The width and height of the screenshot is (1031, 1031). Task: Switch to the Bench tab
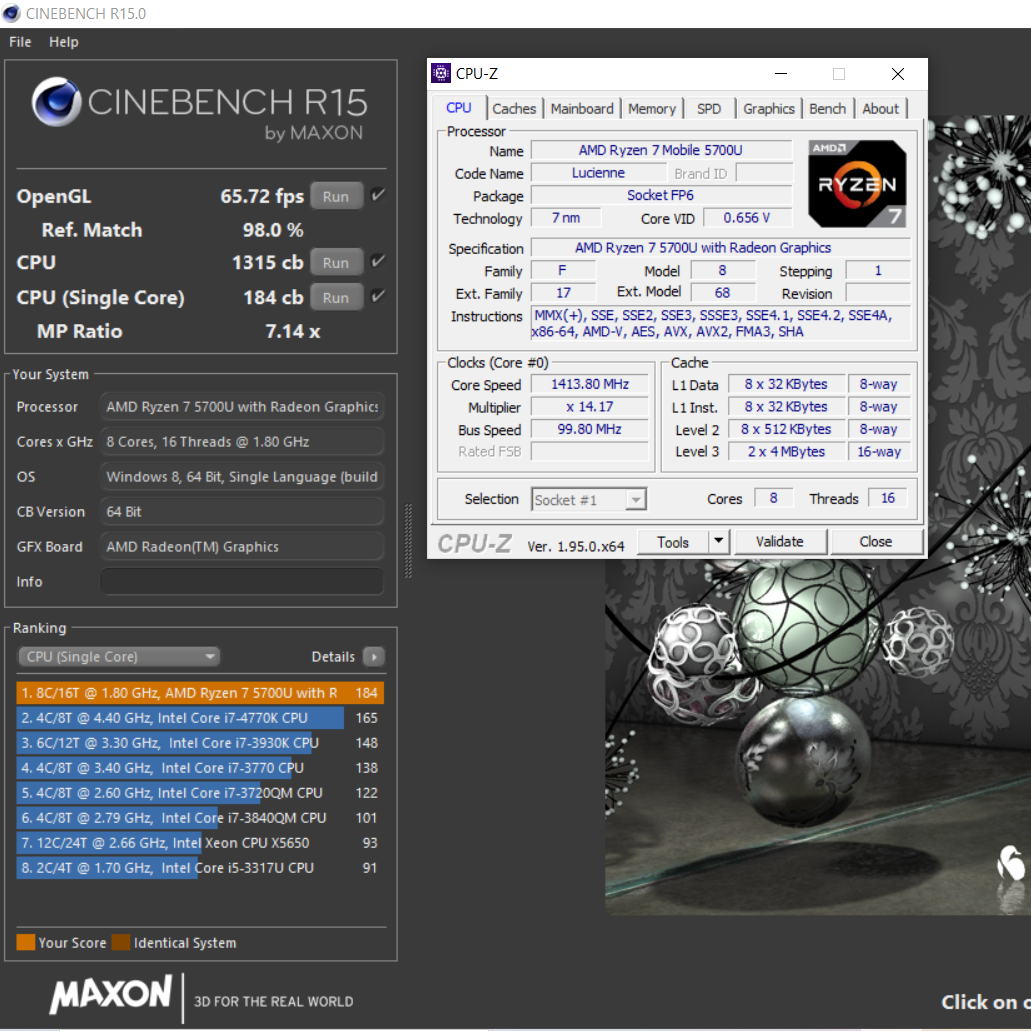click(x=827, y=109)
